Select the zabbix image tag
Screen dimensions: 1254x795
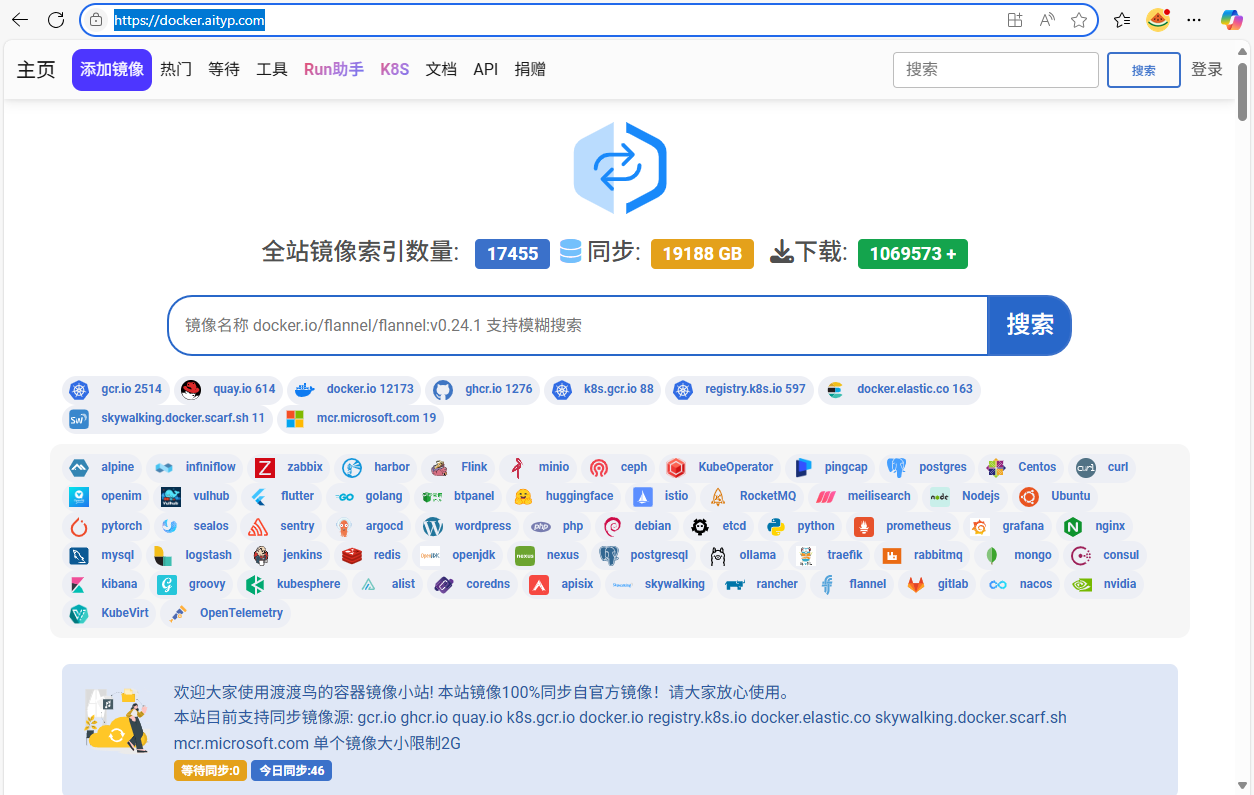click(x=290, y=467)
